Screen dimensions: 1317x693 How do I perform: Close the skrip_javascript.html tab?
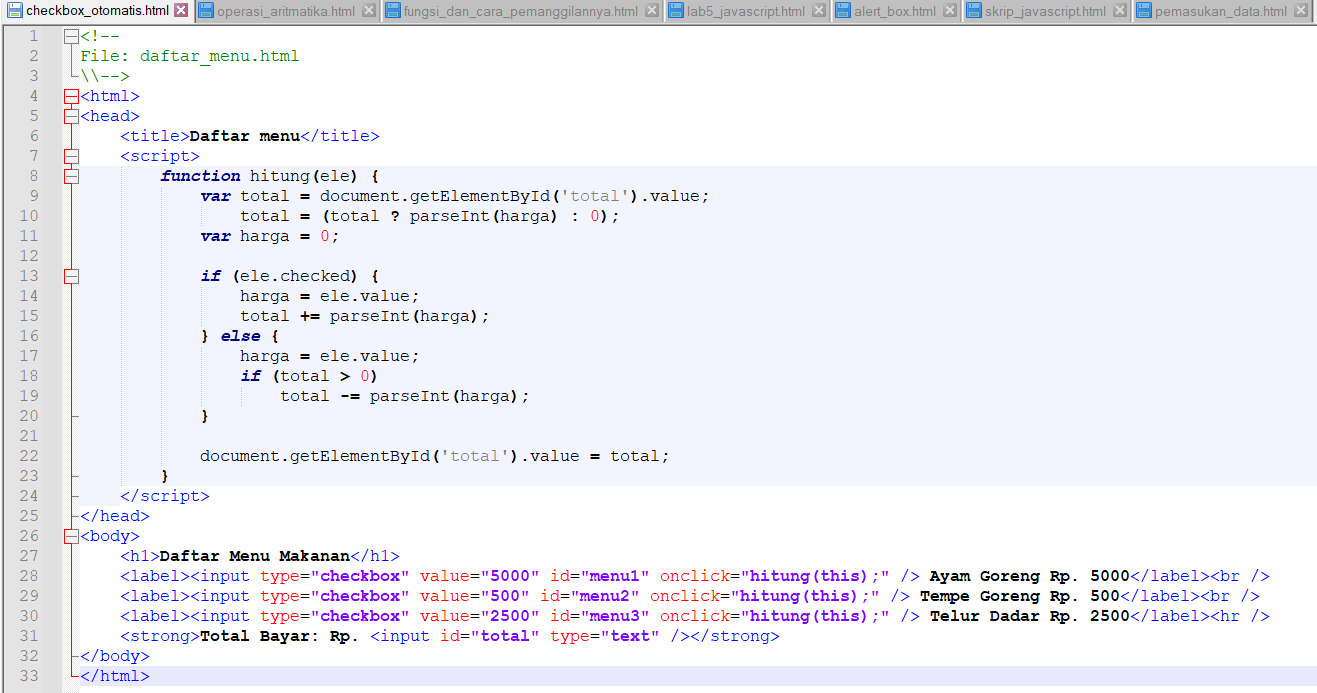click(1119, 12)
